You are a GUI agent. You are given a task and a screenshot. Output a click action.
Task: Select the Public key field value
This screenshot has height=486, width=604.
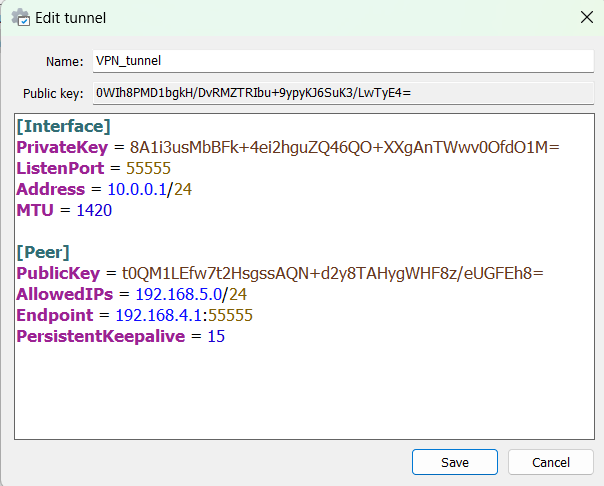[343, 93]
